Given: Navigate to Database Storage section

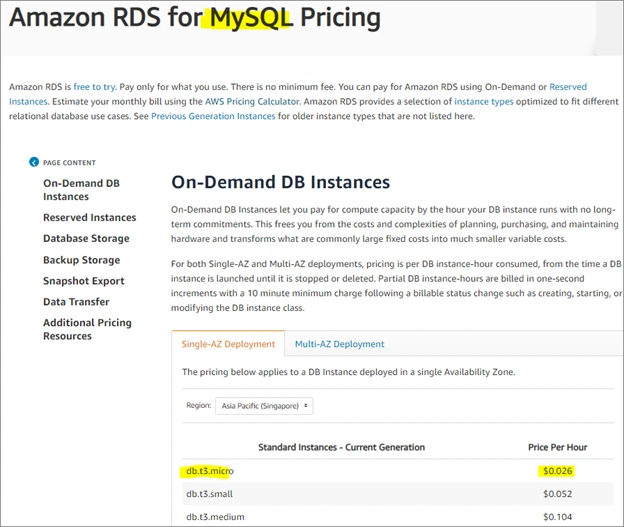Looking at the screenshot, I should point(86,238).
